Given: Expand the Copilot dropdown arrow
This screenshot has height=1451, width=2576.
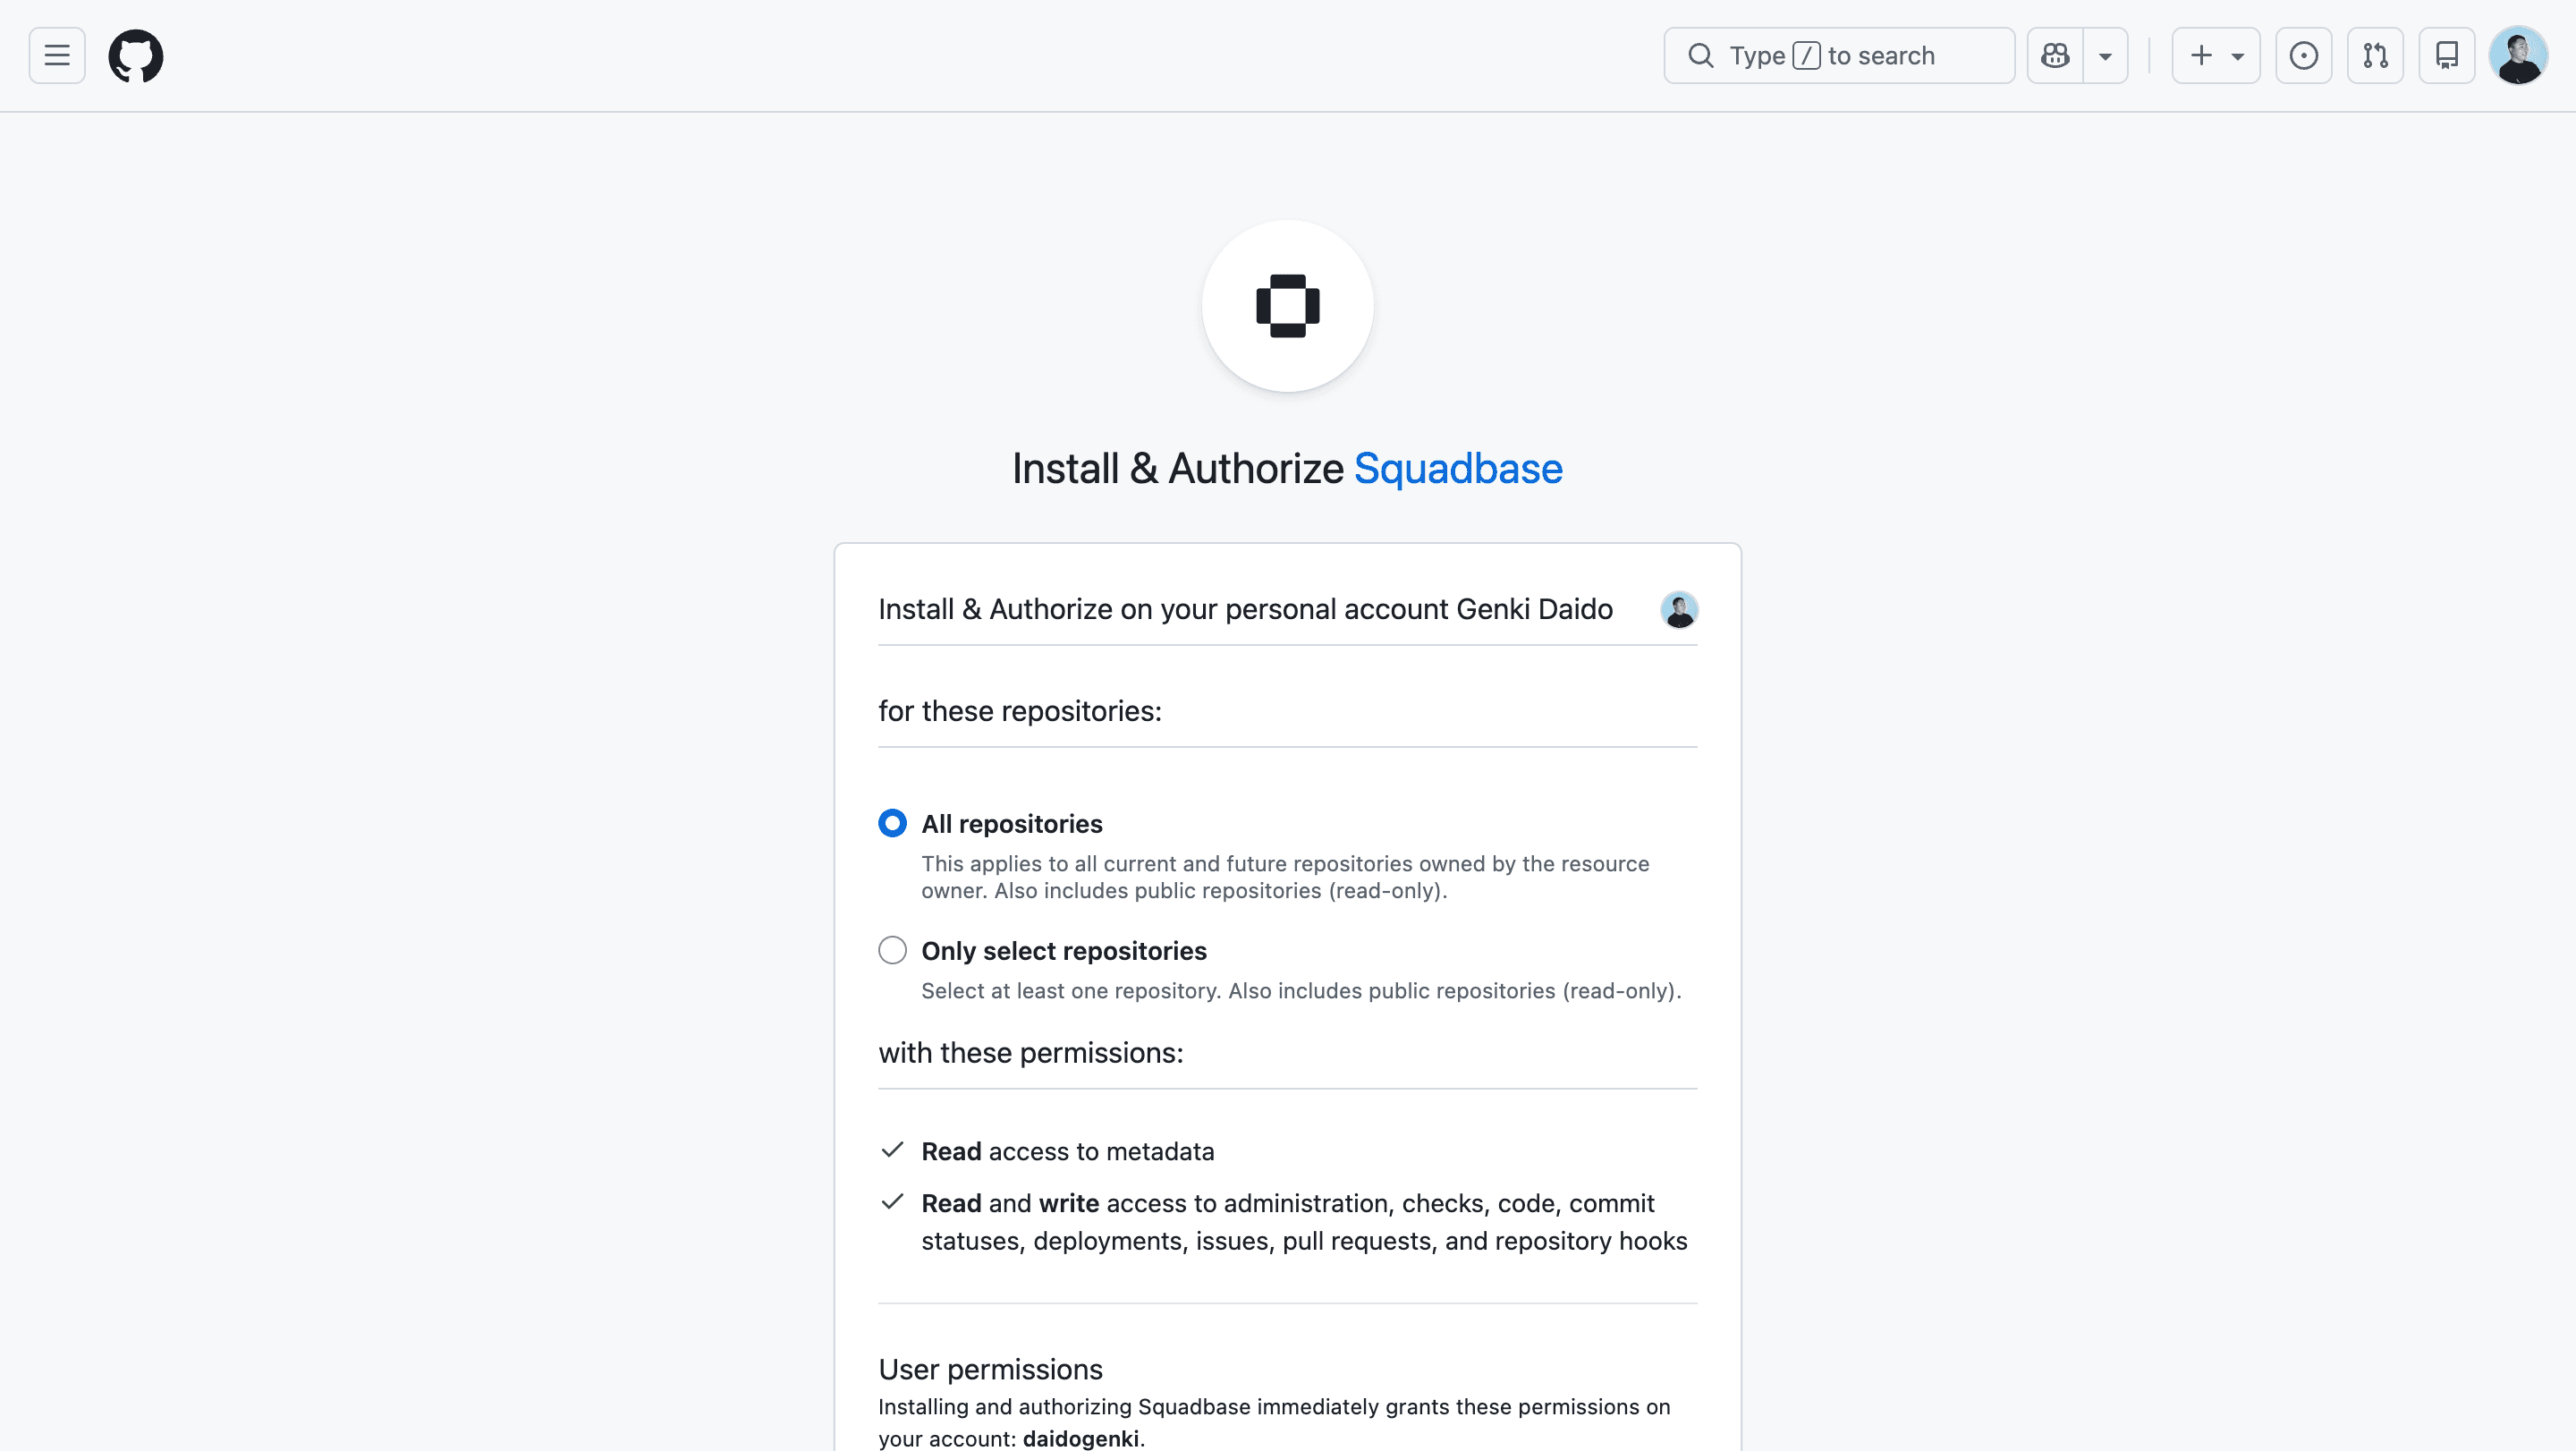Looking at the screenshot, I should click(2105, 55).
